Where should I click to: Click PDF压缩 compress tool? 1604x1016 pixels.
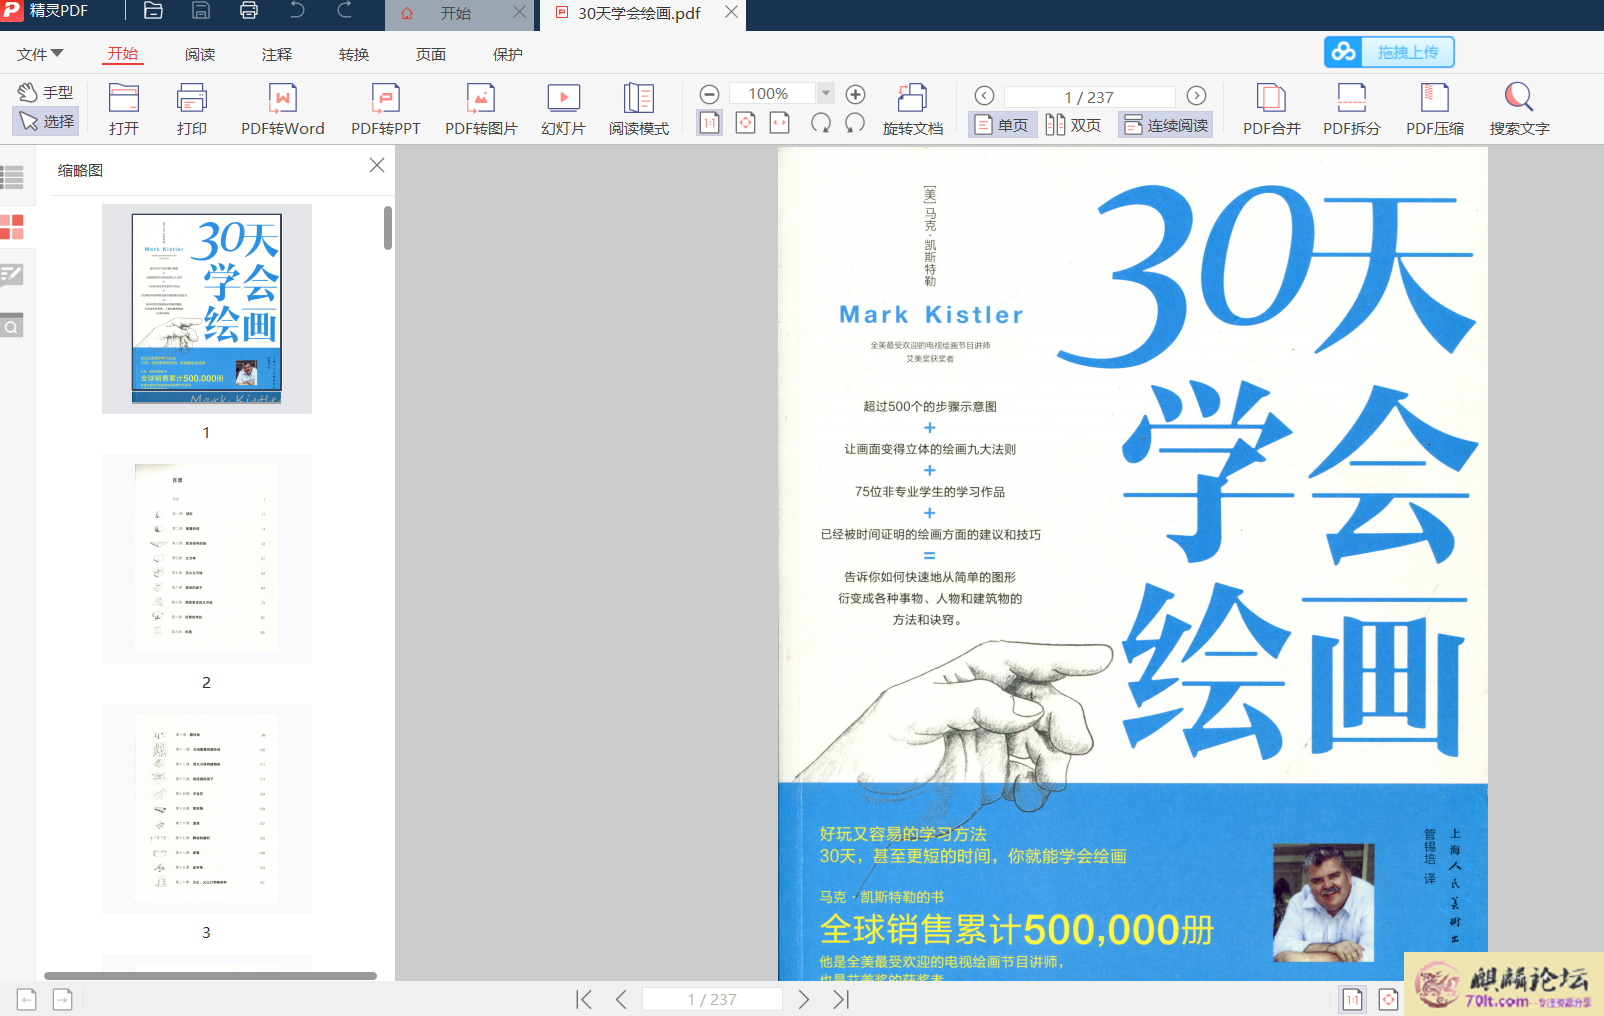click(x=1435, y=109)
